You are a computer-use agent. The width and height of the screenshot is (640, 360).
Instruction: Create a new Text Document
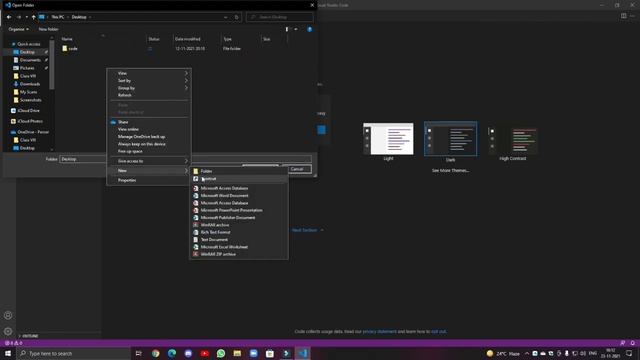239,240
